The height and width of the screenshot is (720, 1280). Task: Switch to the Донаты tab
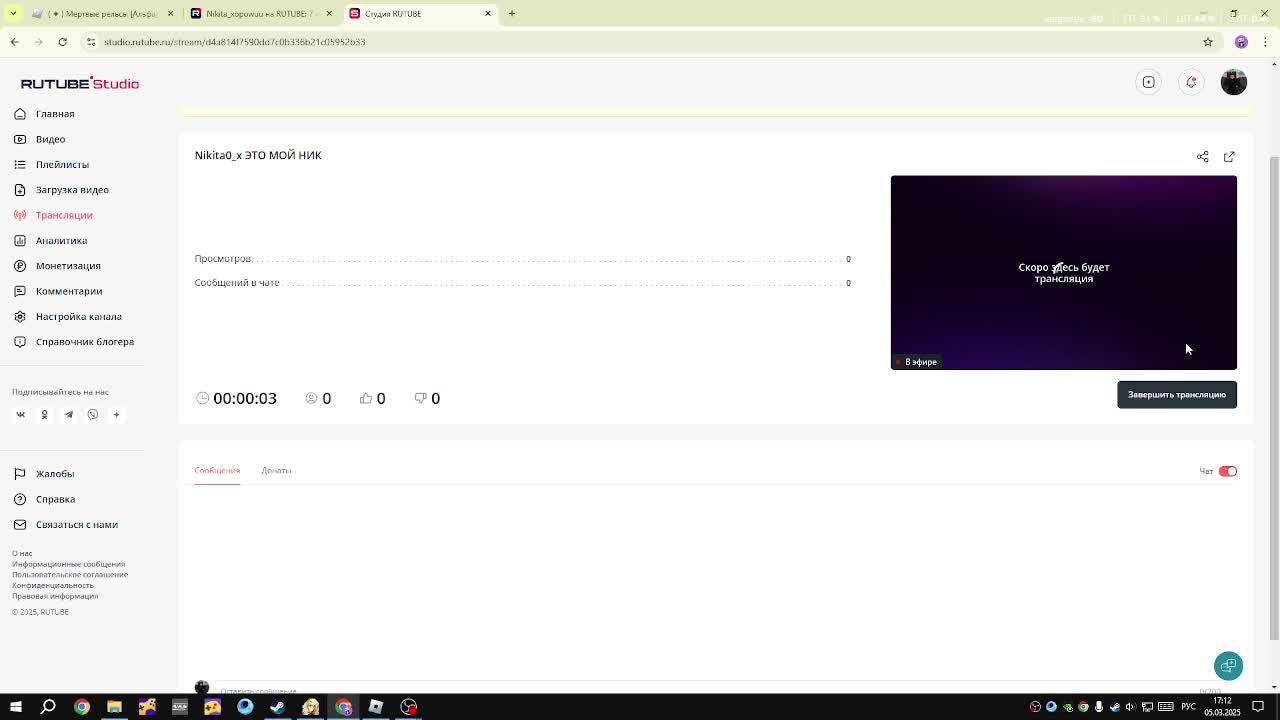click(x=276, y=470)
